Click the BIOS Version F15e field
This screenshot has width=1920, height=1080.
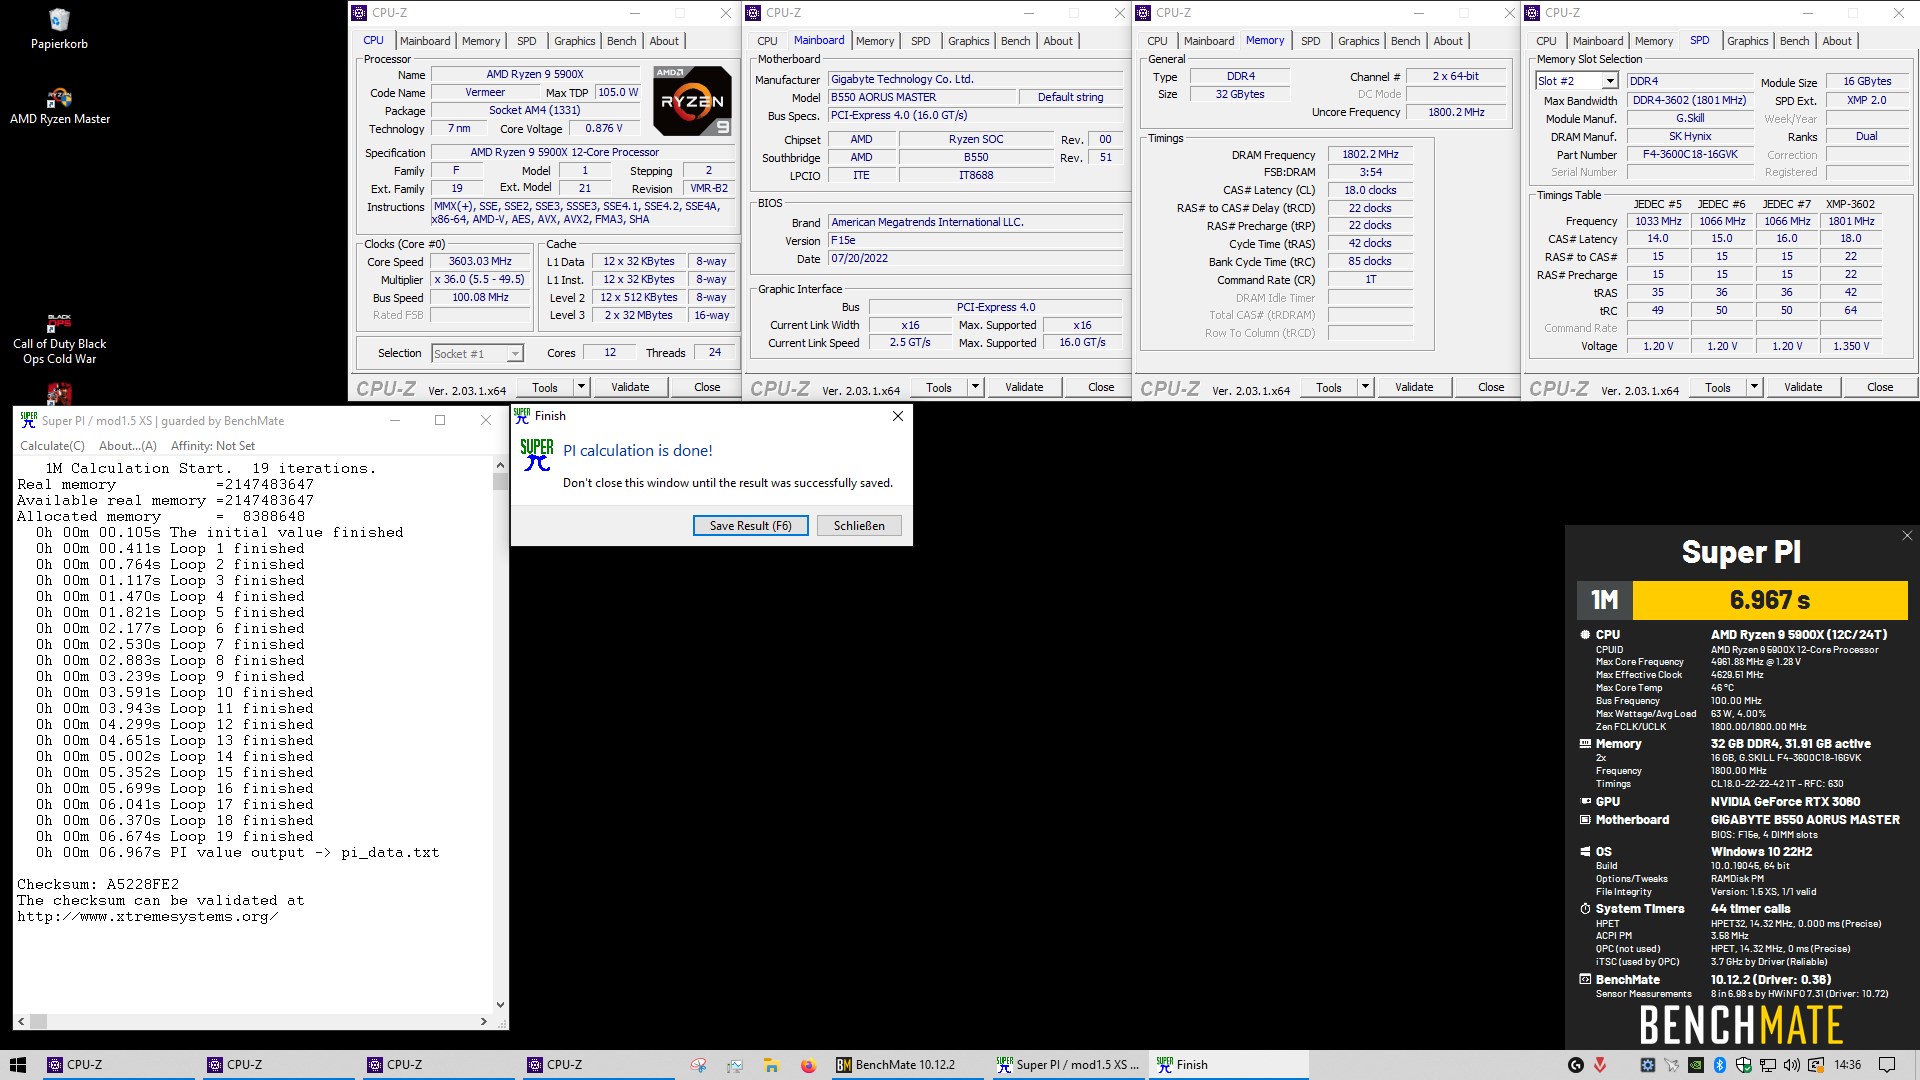(975, 240)
